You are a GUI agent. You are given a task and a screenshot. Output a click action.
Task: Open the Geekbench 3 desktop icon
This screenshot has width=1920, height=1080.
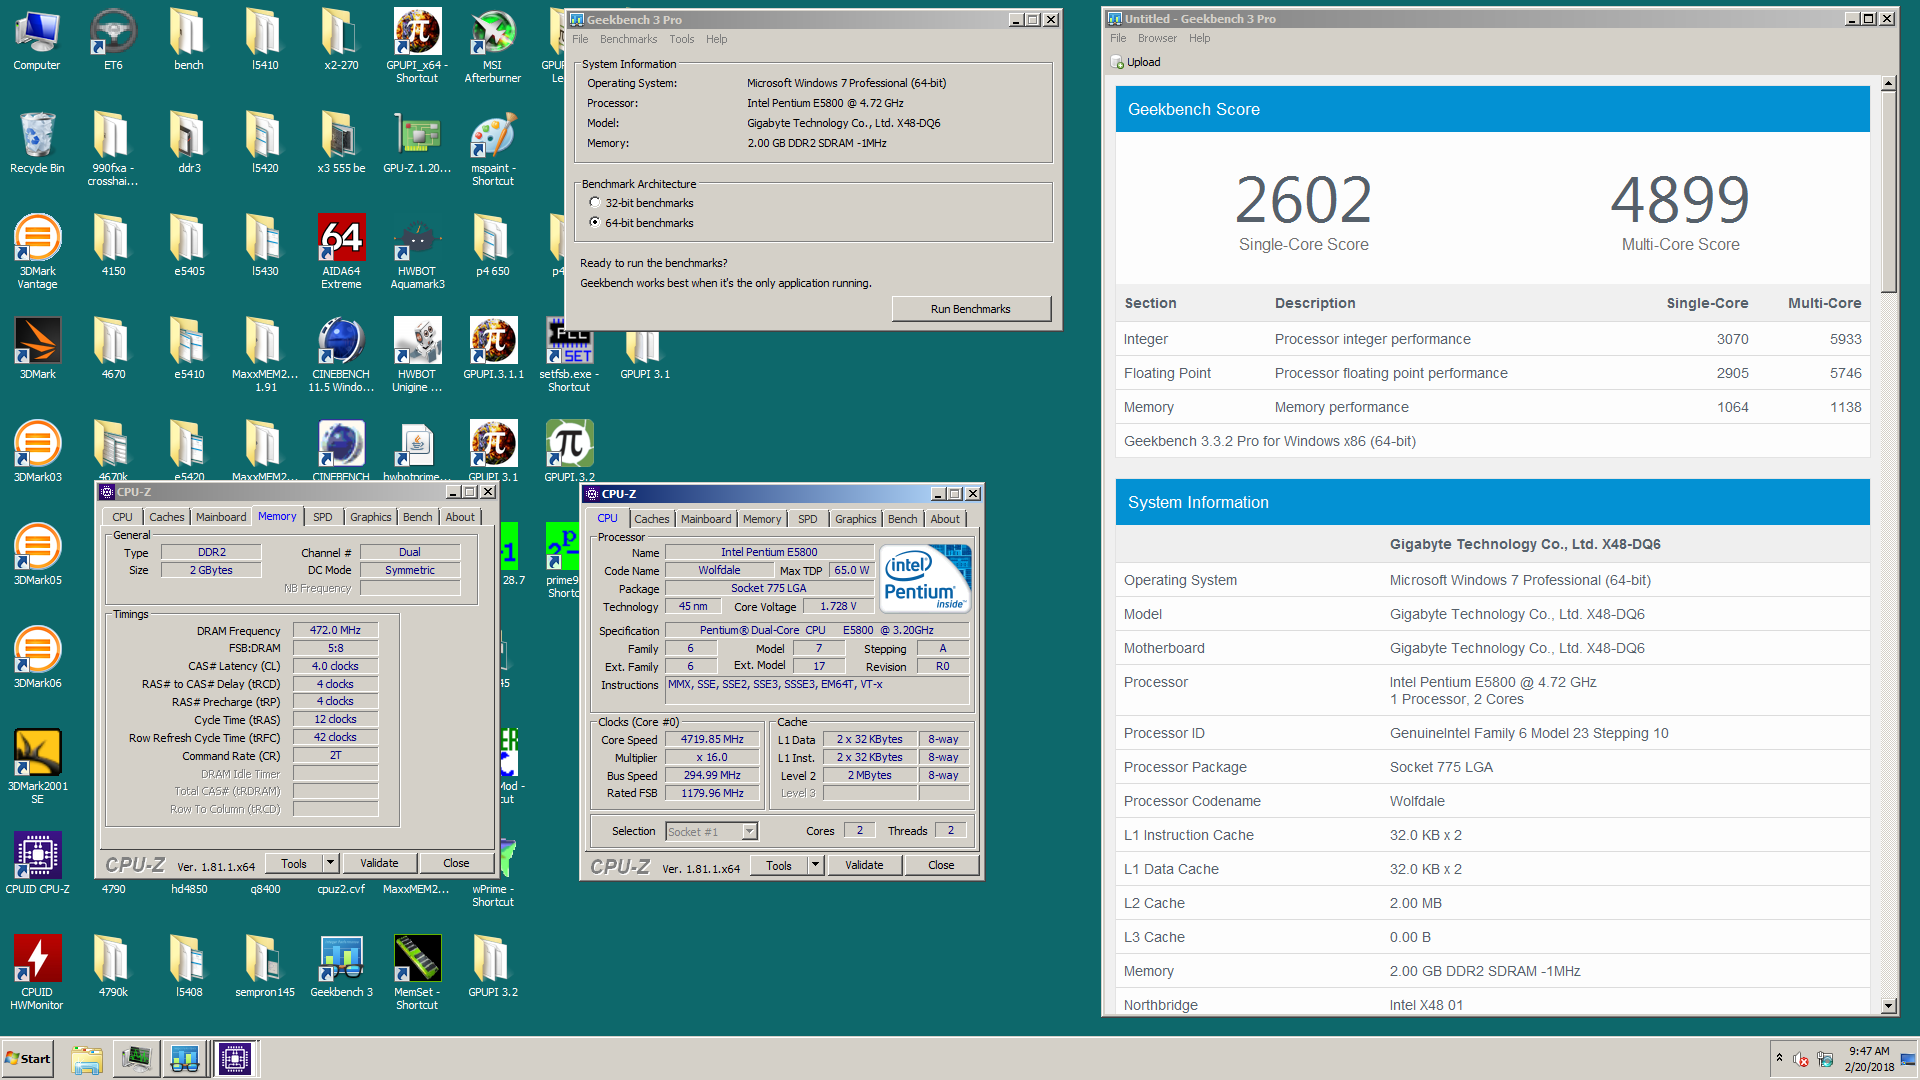click(x=341, y=966)
